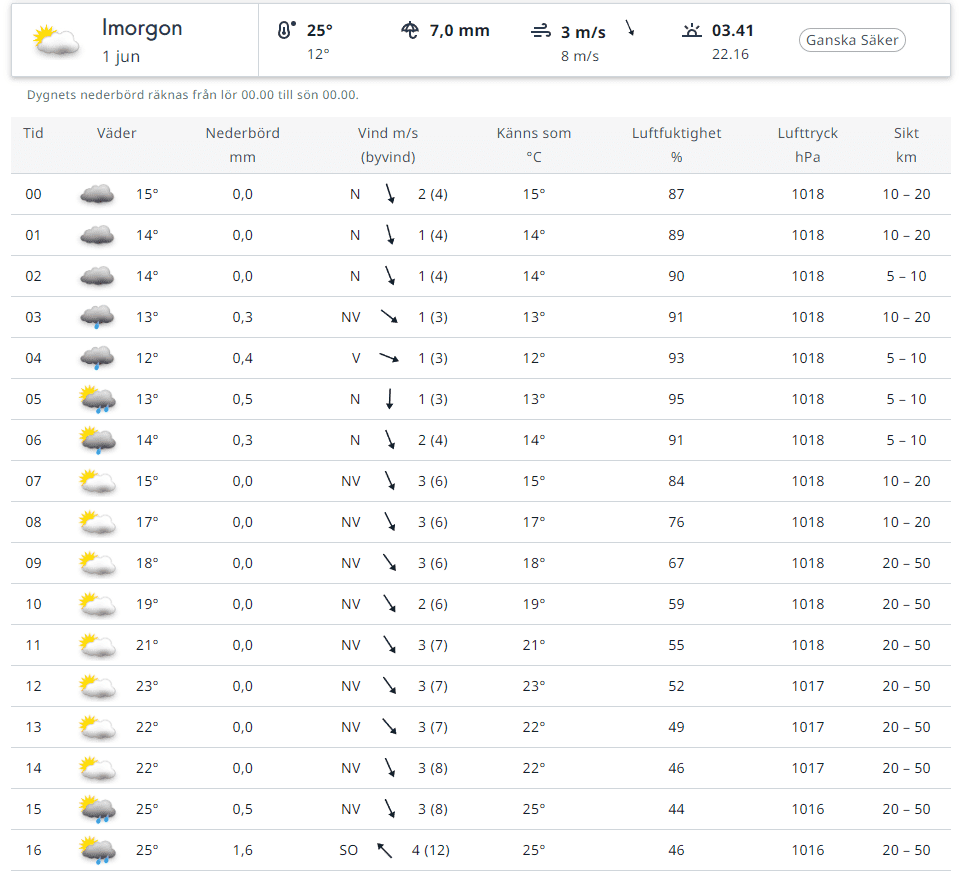This screenshot has height=873, width=959.
Task: Click the Luftfuktighet column header
Action: pos(676,145)
